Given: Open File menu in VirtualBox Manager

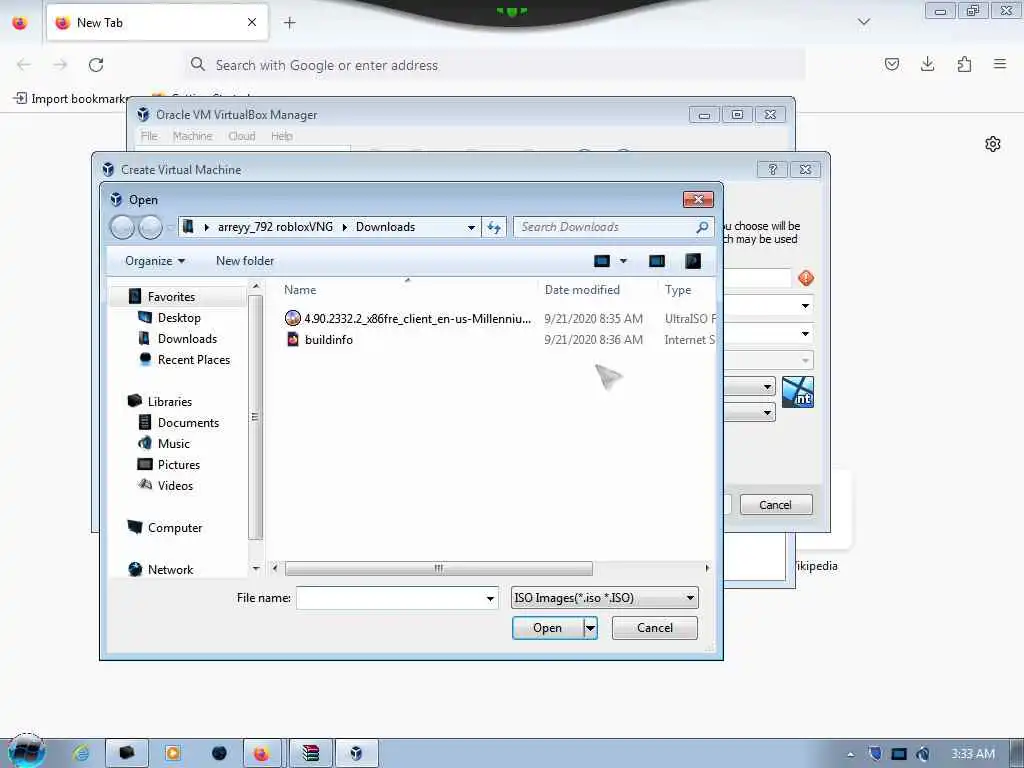Looking at the screenshot, I should coord(149,136).
